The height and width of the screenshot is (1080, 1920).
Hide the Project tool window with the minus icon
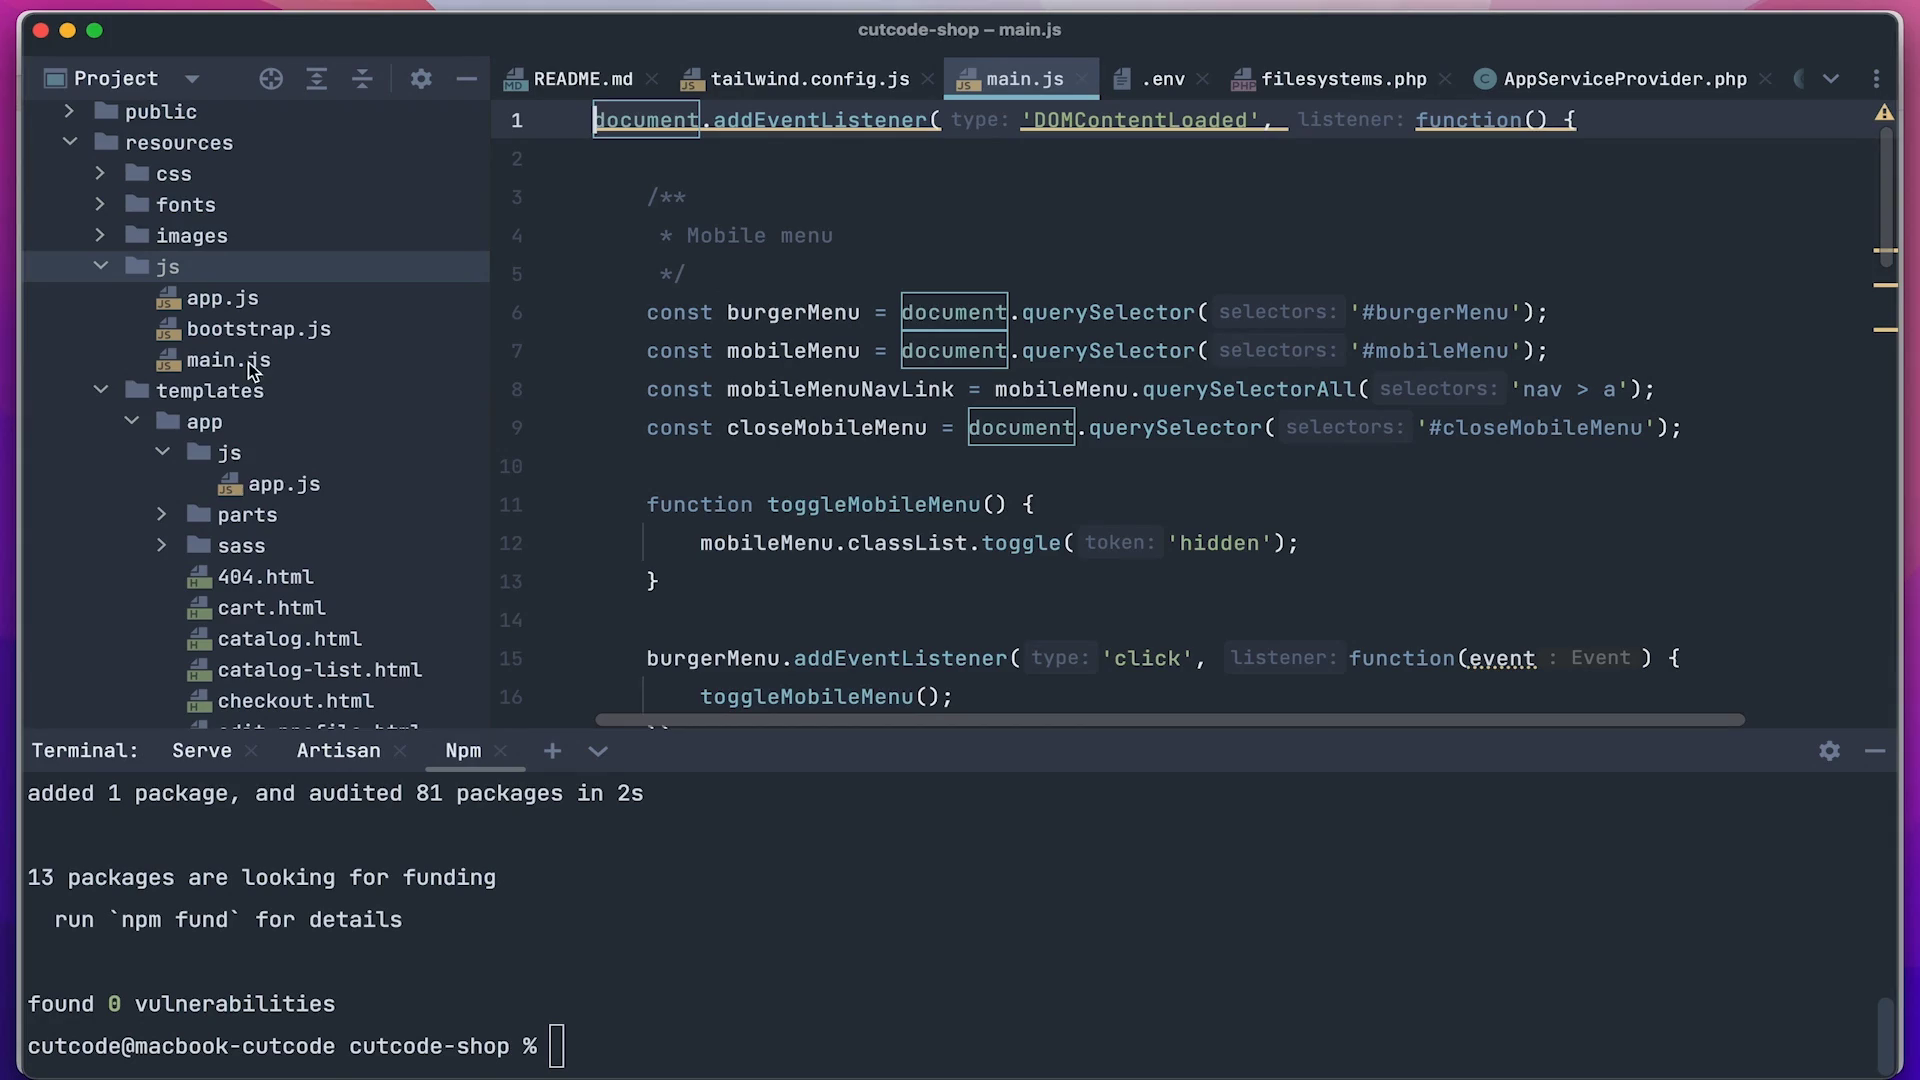pyautogui.click(x=466, y=79)
